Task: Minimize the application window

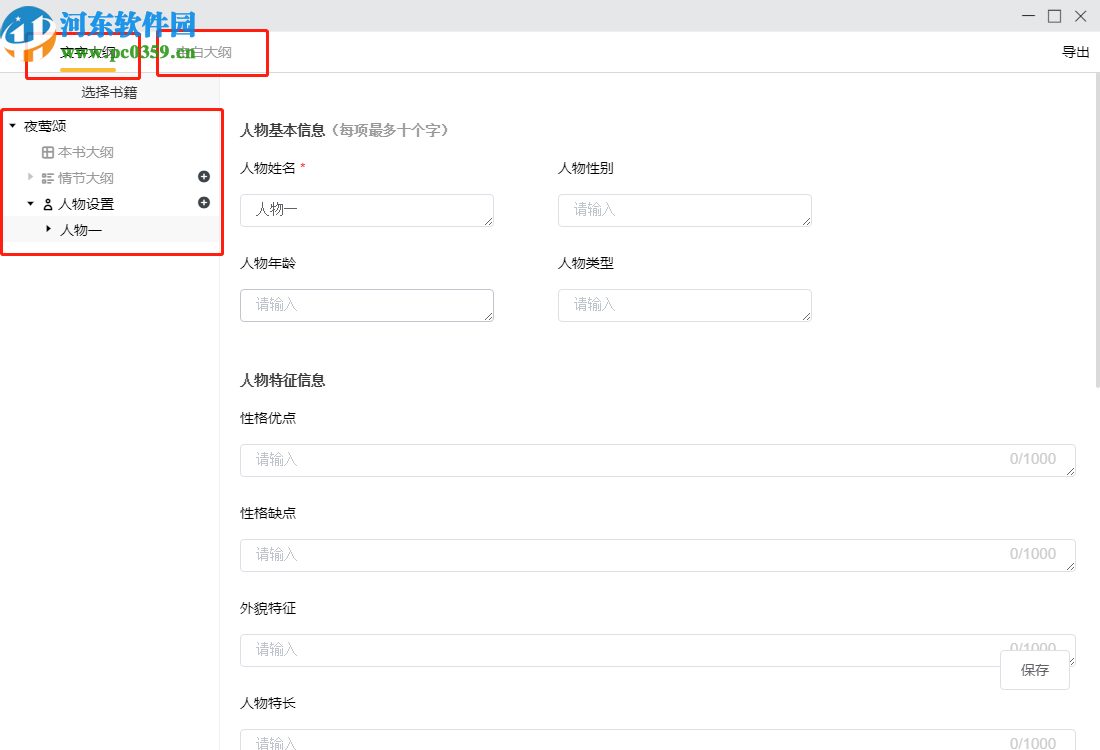Action: tap(1028, 16)
